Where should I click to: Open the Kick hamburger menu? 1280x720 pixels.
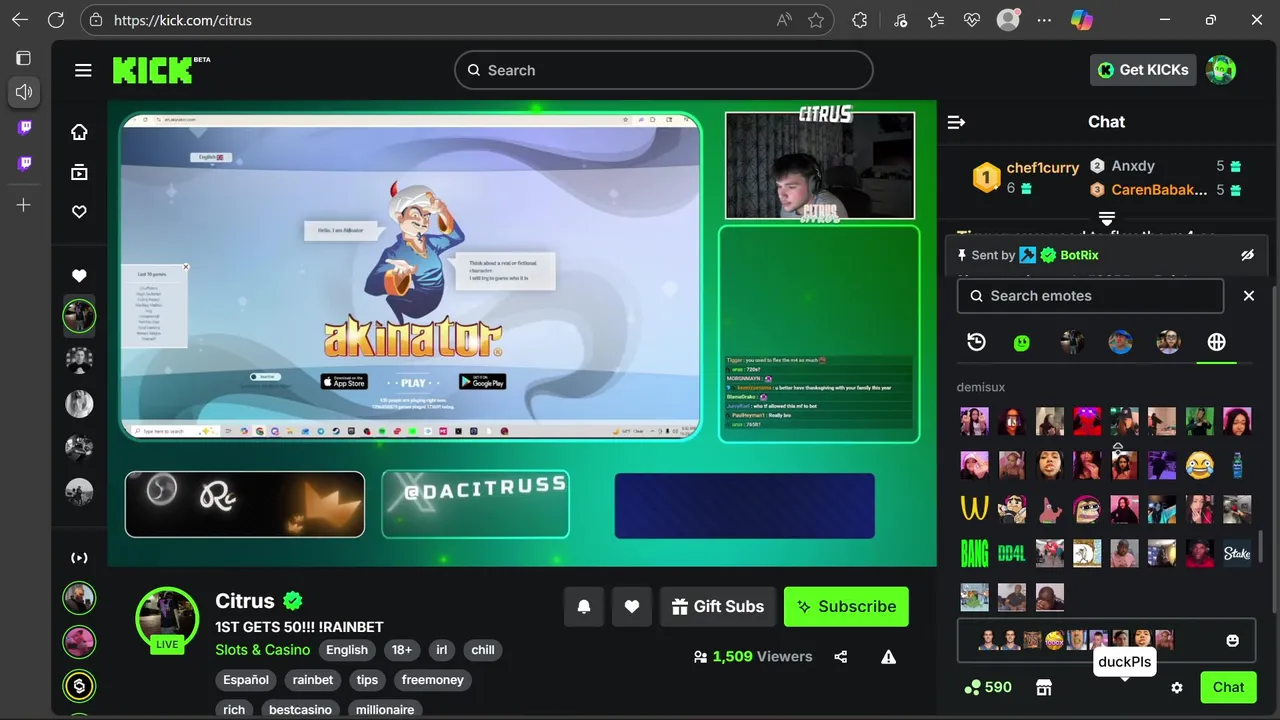click(83, 70)
